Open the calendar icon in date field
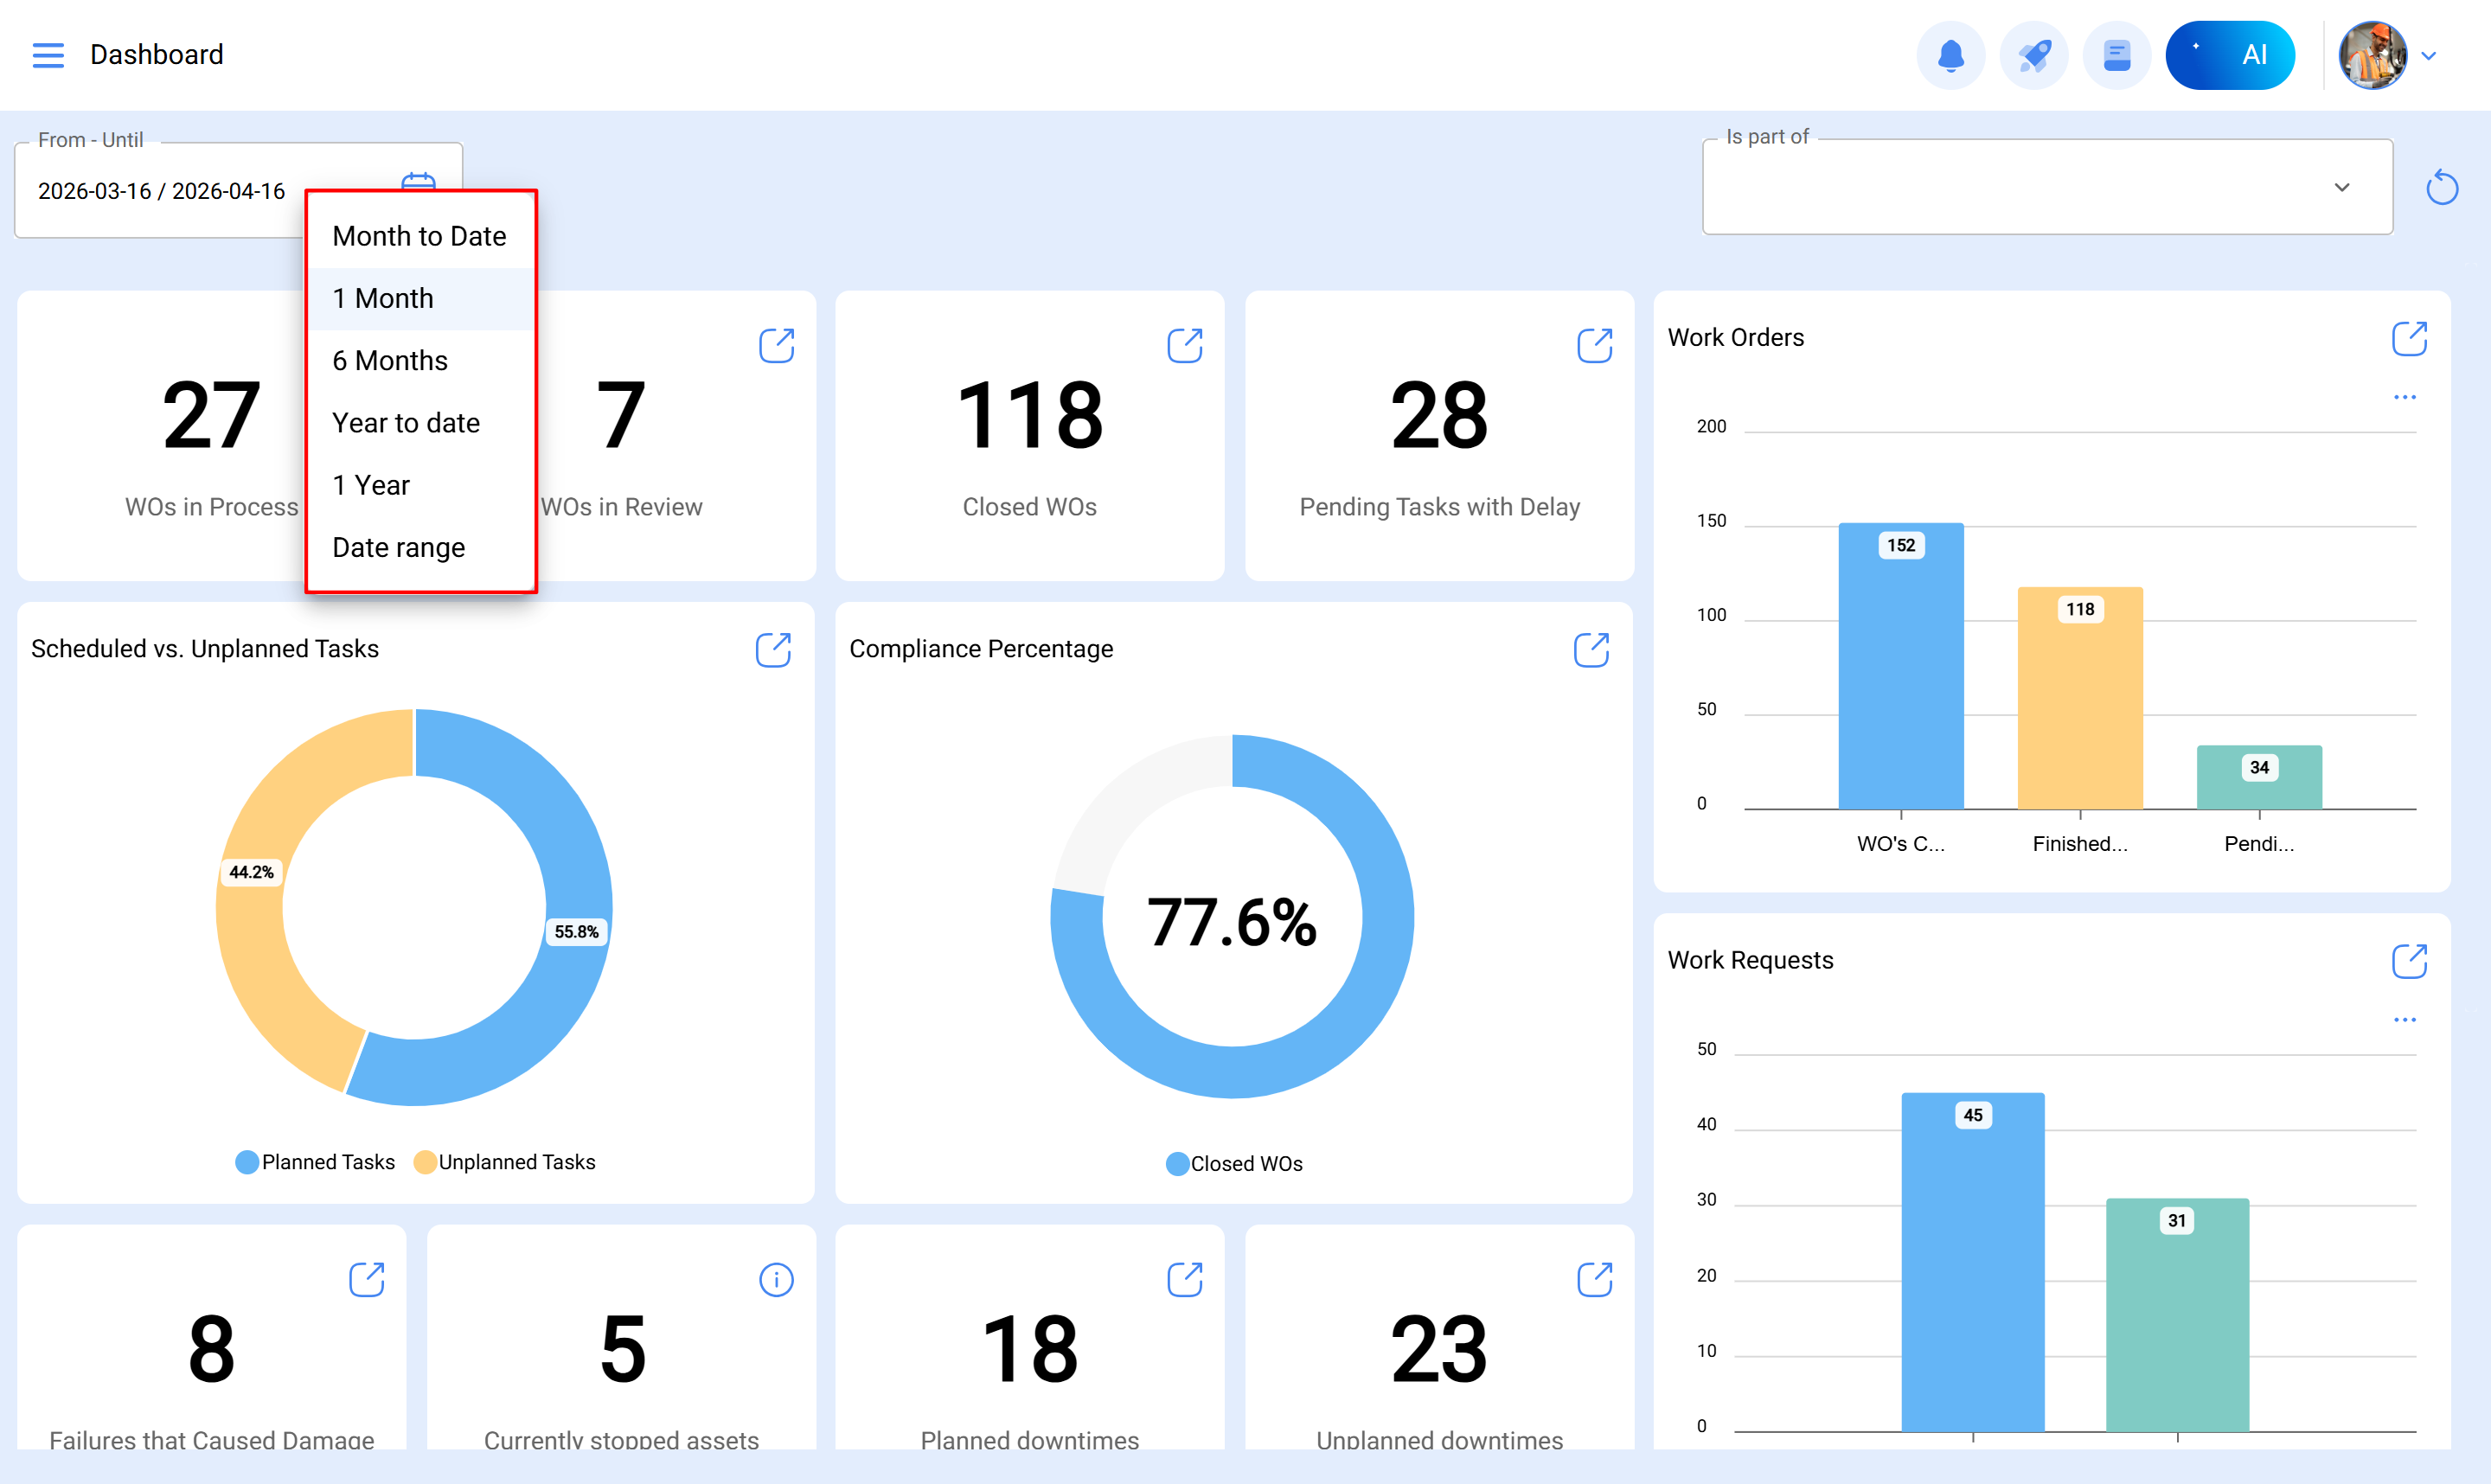This screenshot has width=2491, height=1484. (x=418, y=180)
